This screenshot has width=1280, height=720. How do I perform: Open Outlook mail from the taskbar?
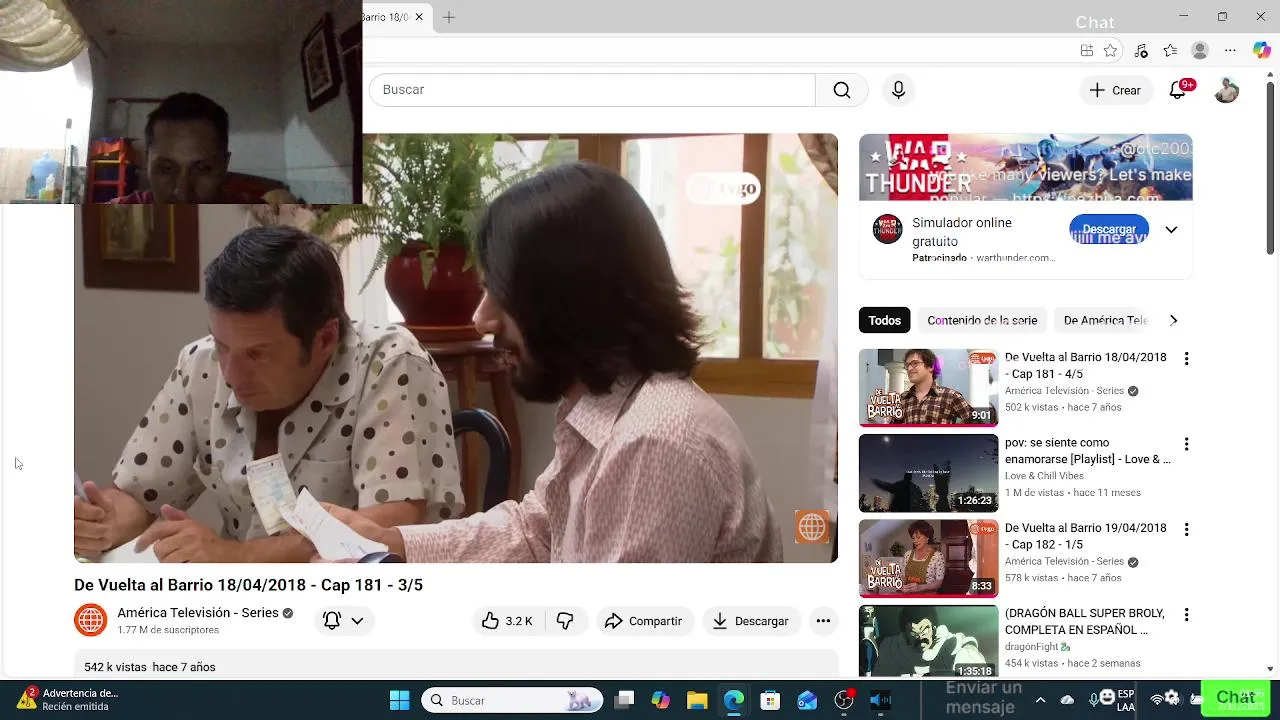point(807,700)
